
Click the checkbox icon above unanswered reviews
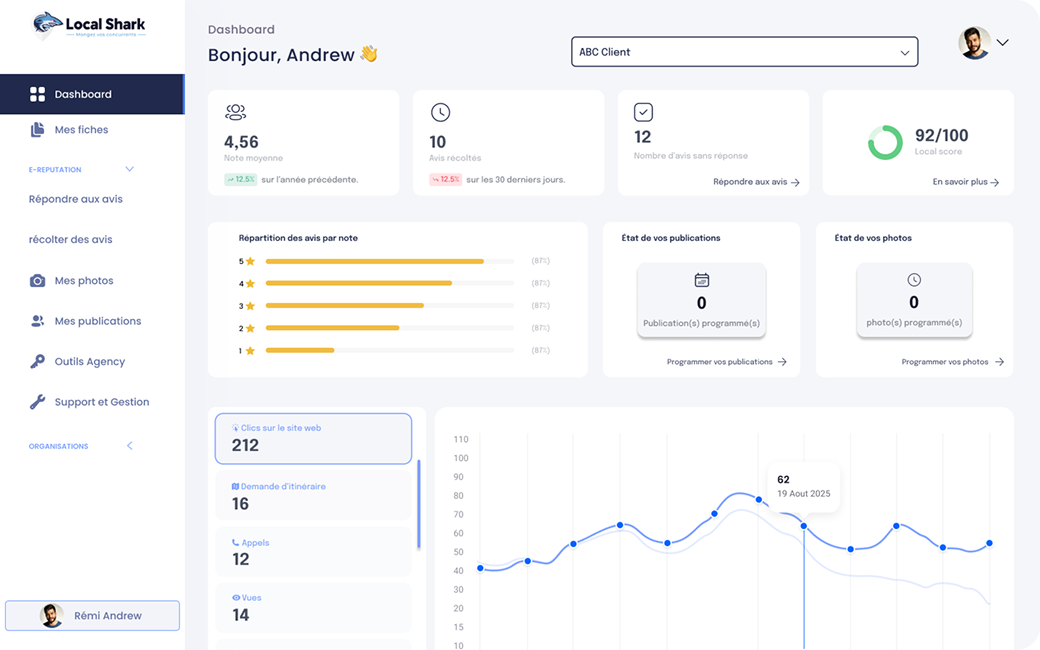(x=644, y=112)
